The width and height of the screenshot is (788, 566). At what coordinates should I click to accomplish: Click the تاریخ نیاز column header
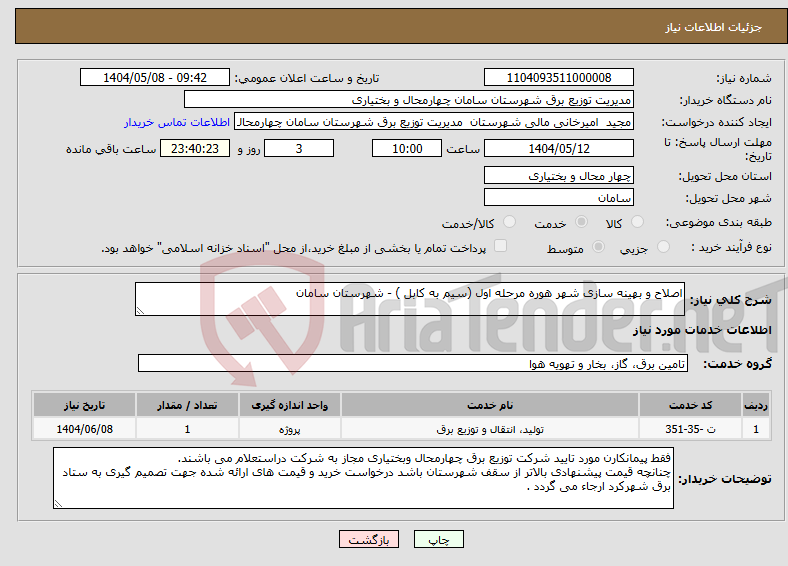click(x=84, y=405)
